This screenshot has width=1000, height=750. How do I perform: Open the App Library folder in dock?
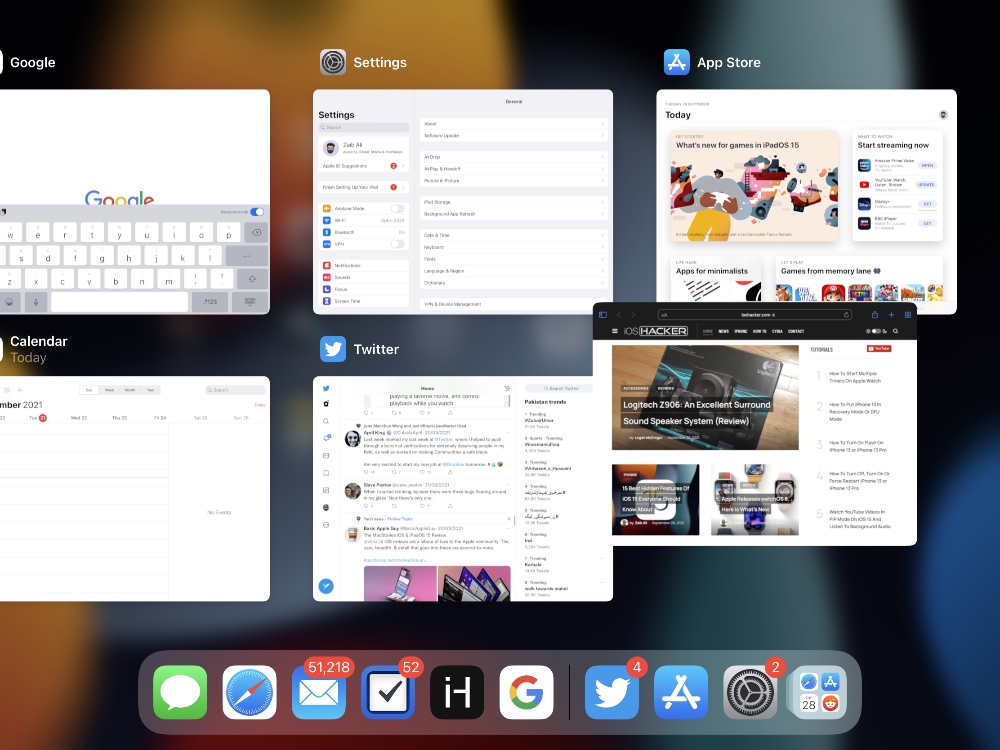point(820,692)
